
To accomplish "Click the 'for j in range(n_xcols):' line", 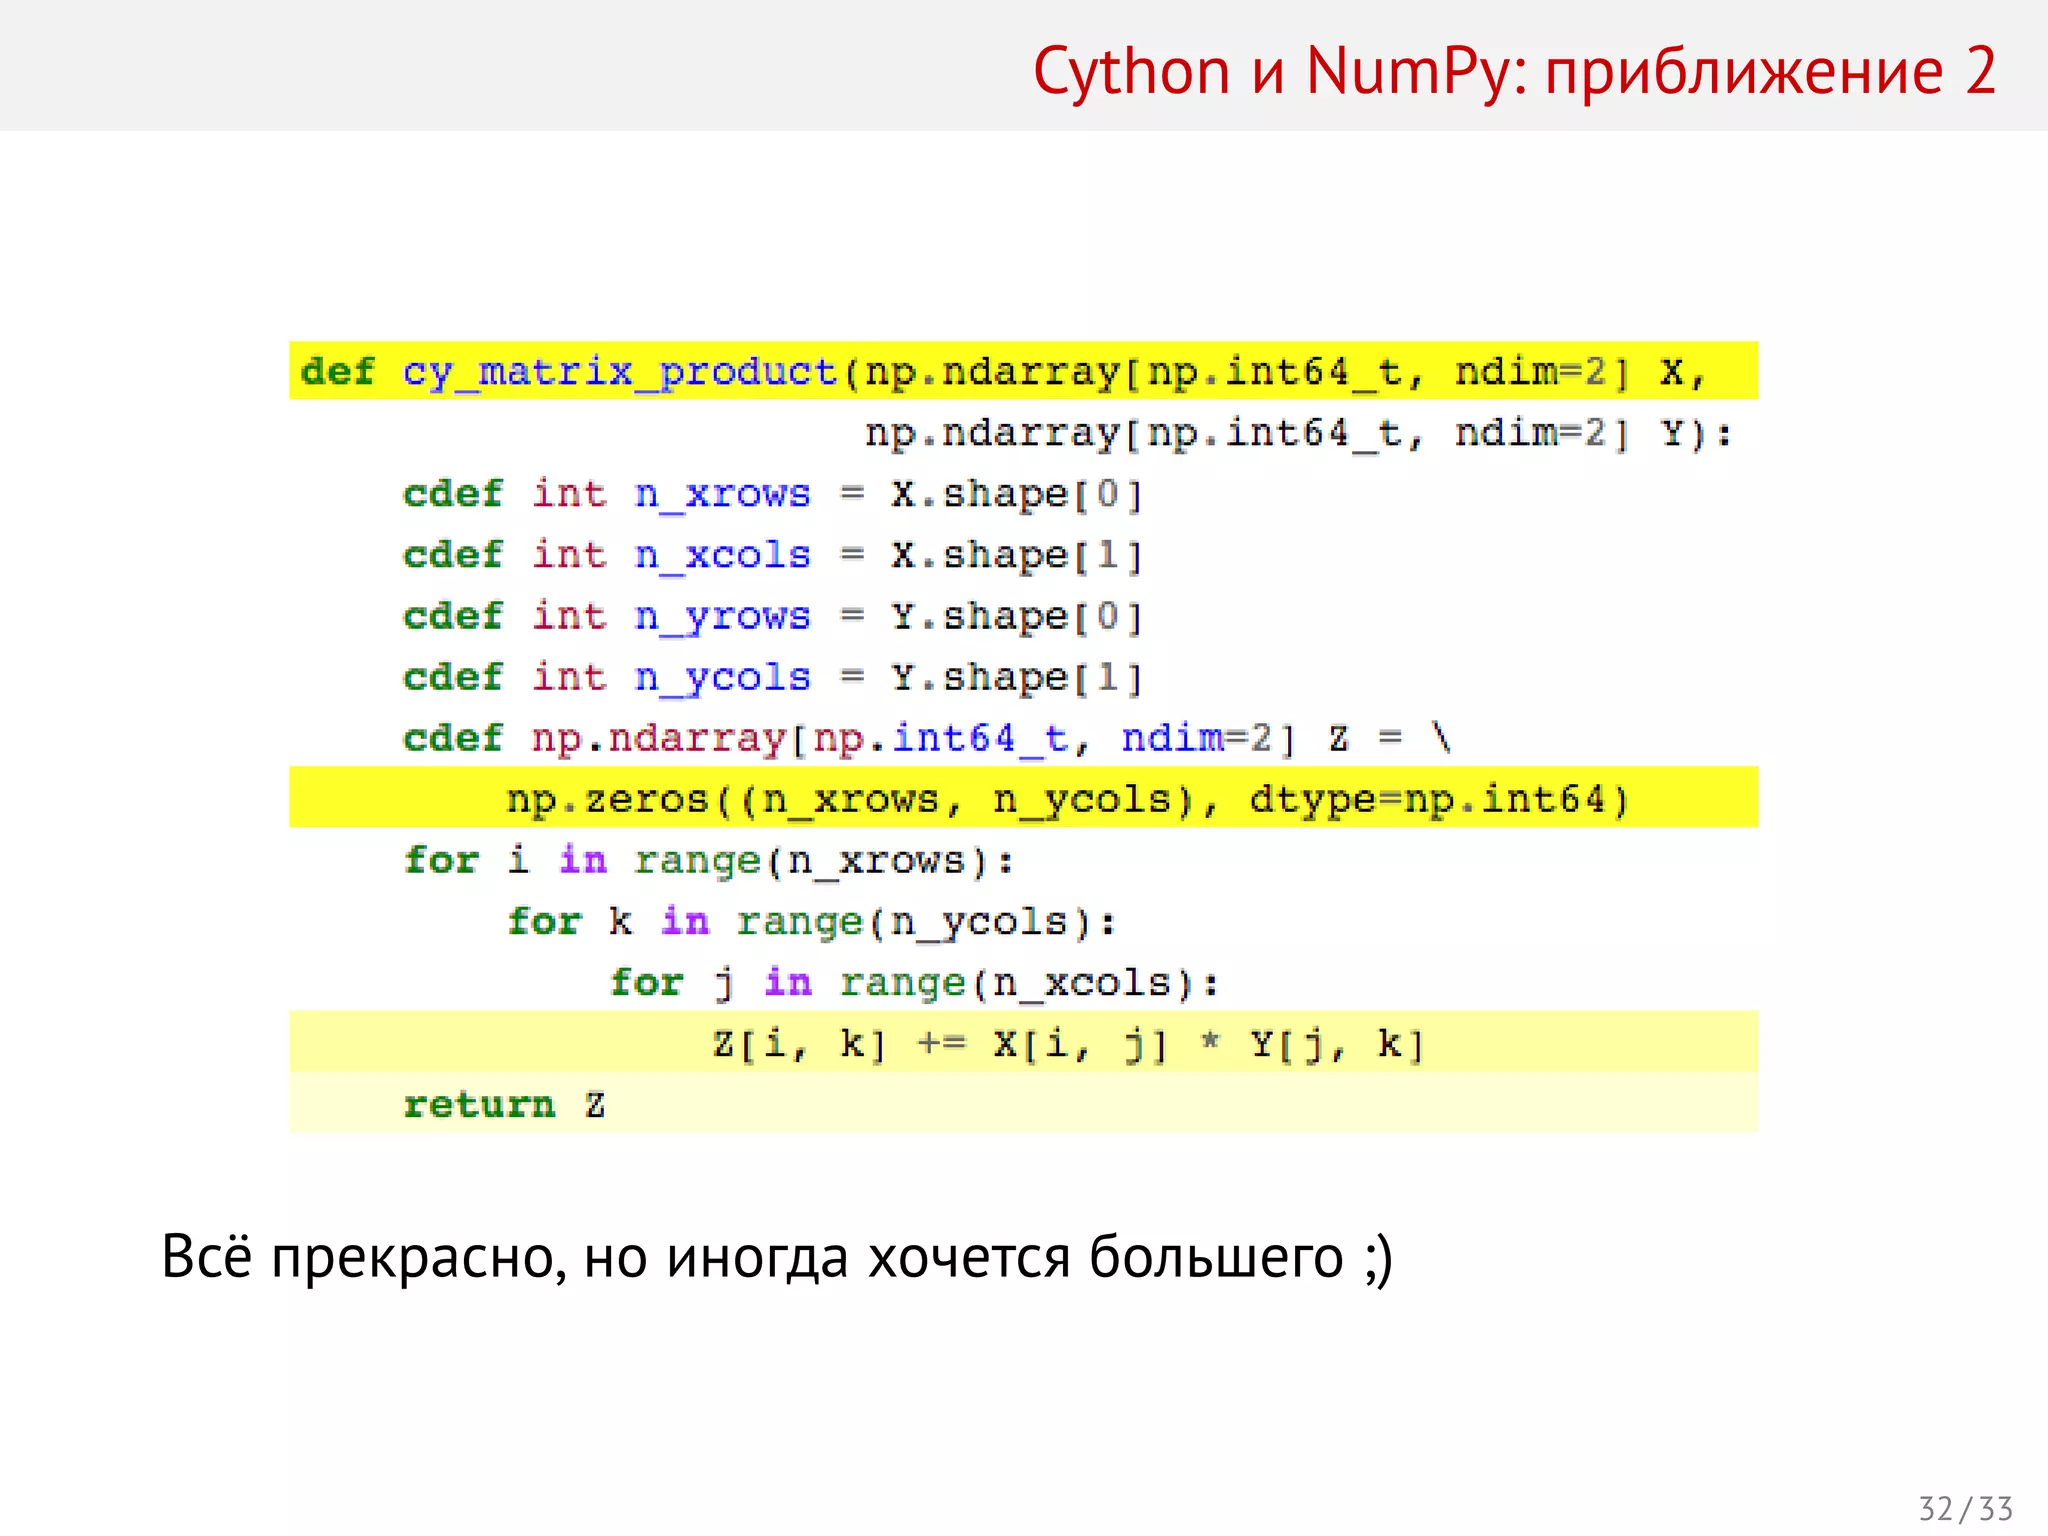I will [914, 983].
